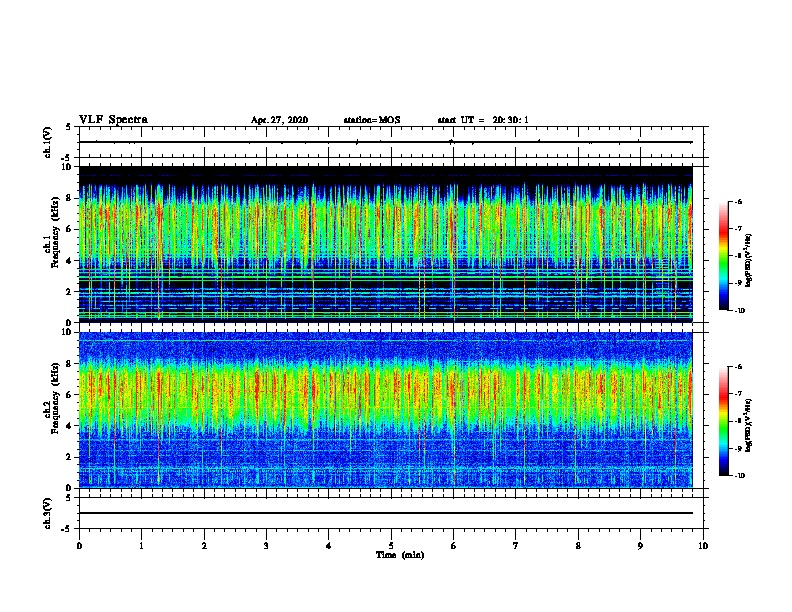Click the ch.1(V) waveform axis label
Viewport: 792px width, 612px height.
[x=47, y=142]
